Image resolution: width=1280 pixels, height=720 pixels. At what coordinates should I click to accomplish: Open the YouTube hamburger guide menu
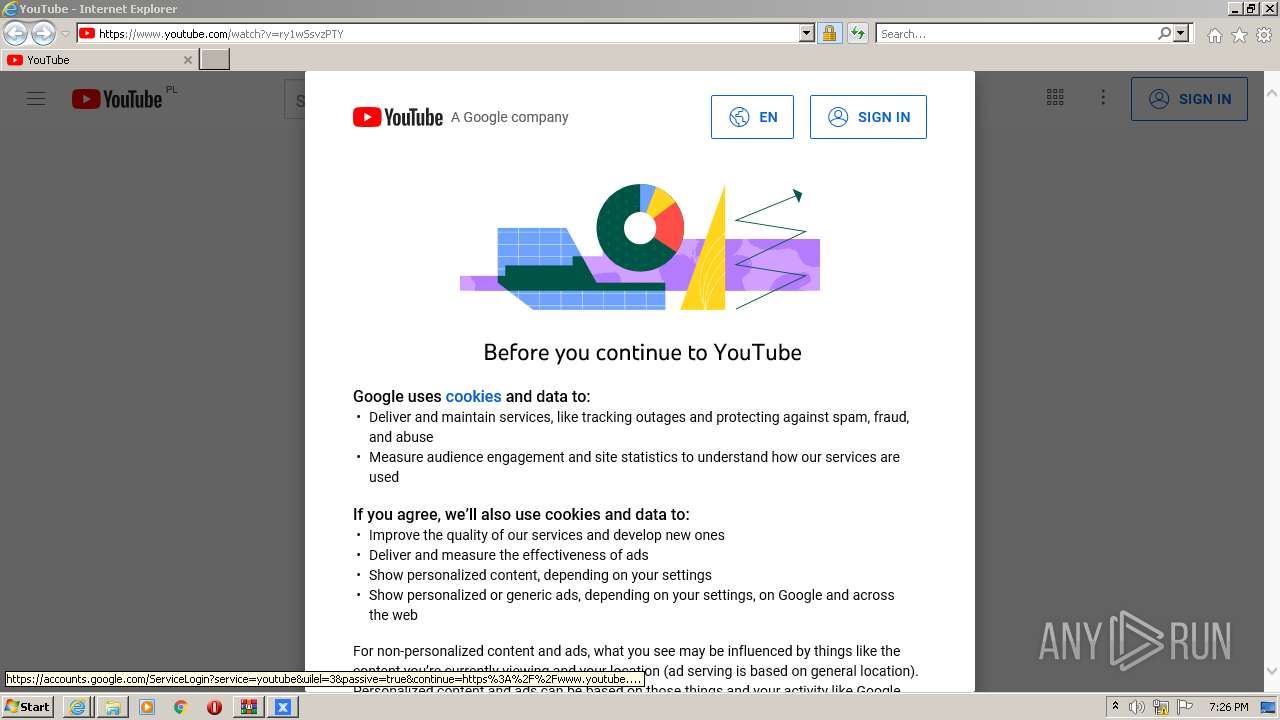coord(36,99)
